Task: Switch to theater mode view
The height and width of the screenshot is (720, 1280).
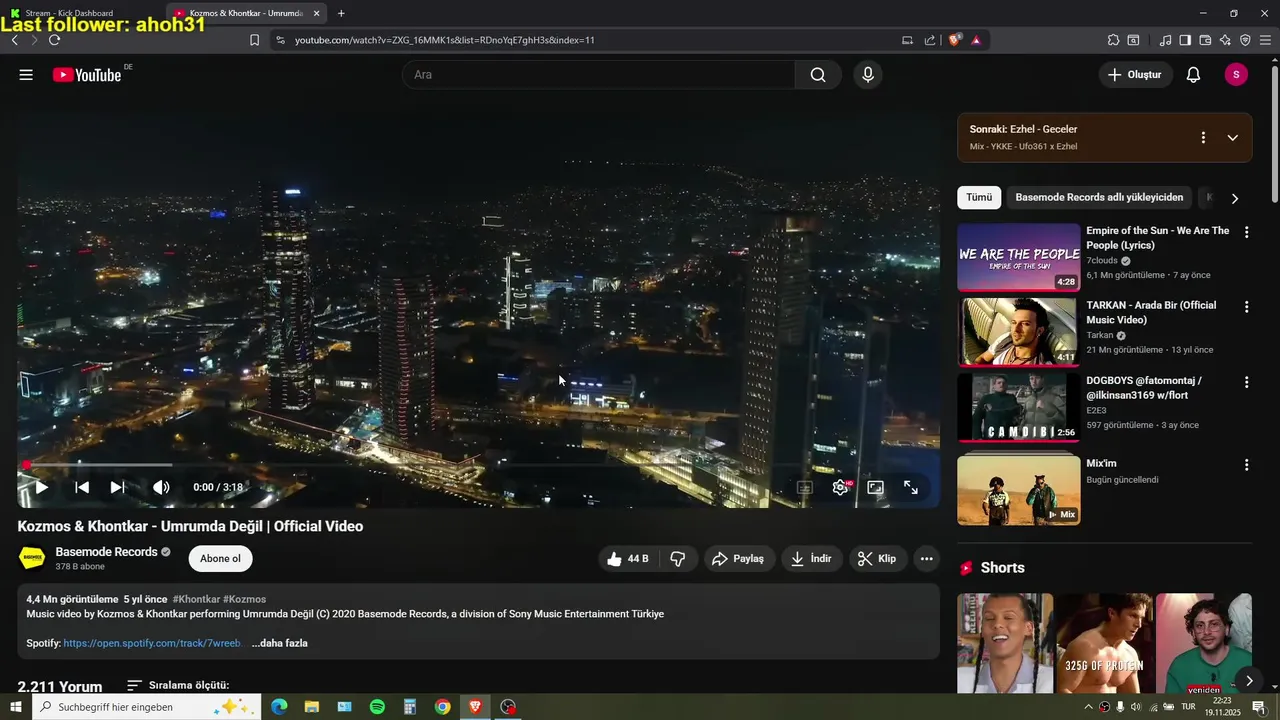Action: coord(875,488)
